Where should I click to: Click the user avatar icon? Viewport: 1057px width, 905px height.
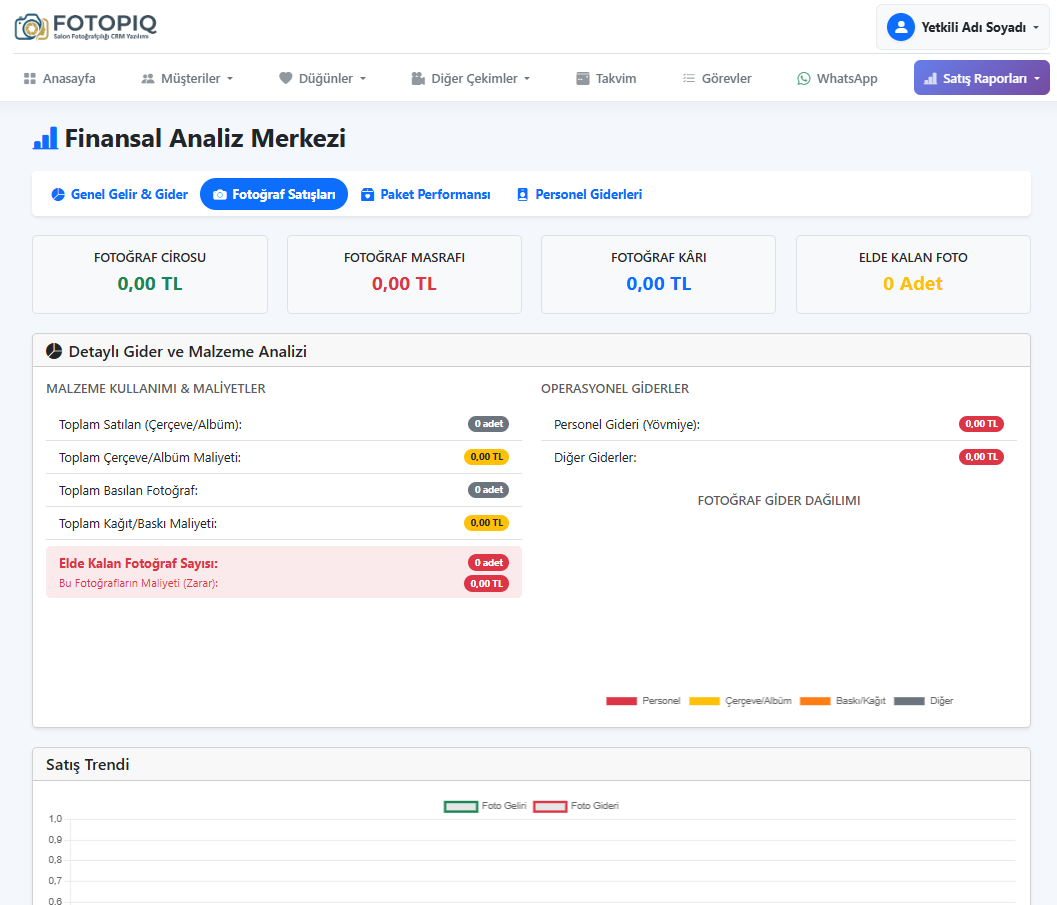pyautogui.click(x=901, y=27)
